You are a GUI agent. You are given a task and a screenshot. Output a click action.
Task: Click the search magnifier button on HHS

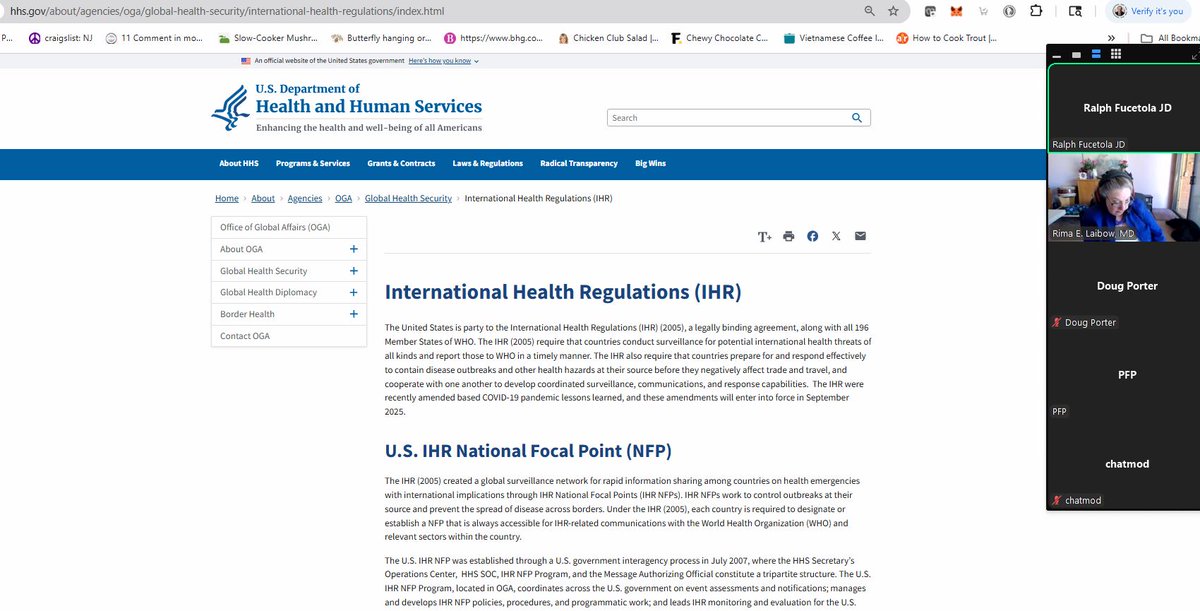pyautogui.click(x=857, y=117)
